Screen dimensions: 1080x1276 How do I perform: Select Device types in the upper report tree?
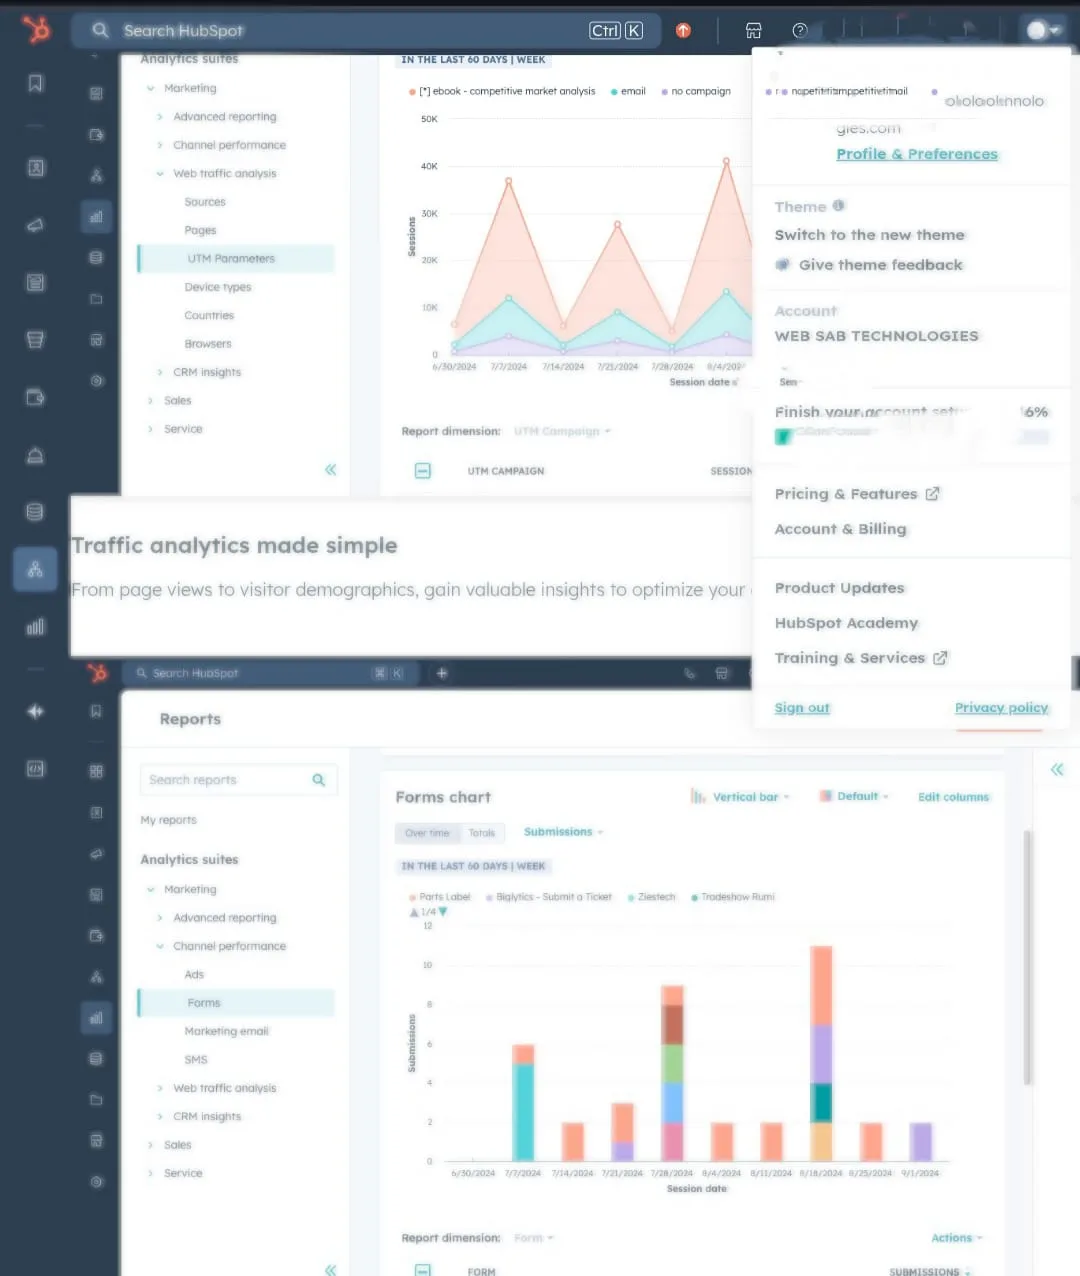[218, 287]
